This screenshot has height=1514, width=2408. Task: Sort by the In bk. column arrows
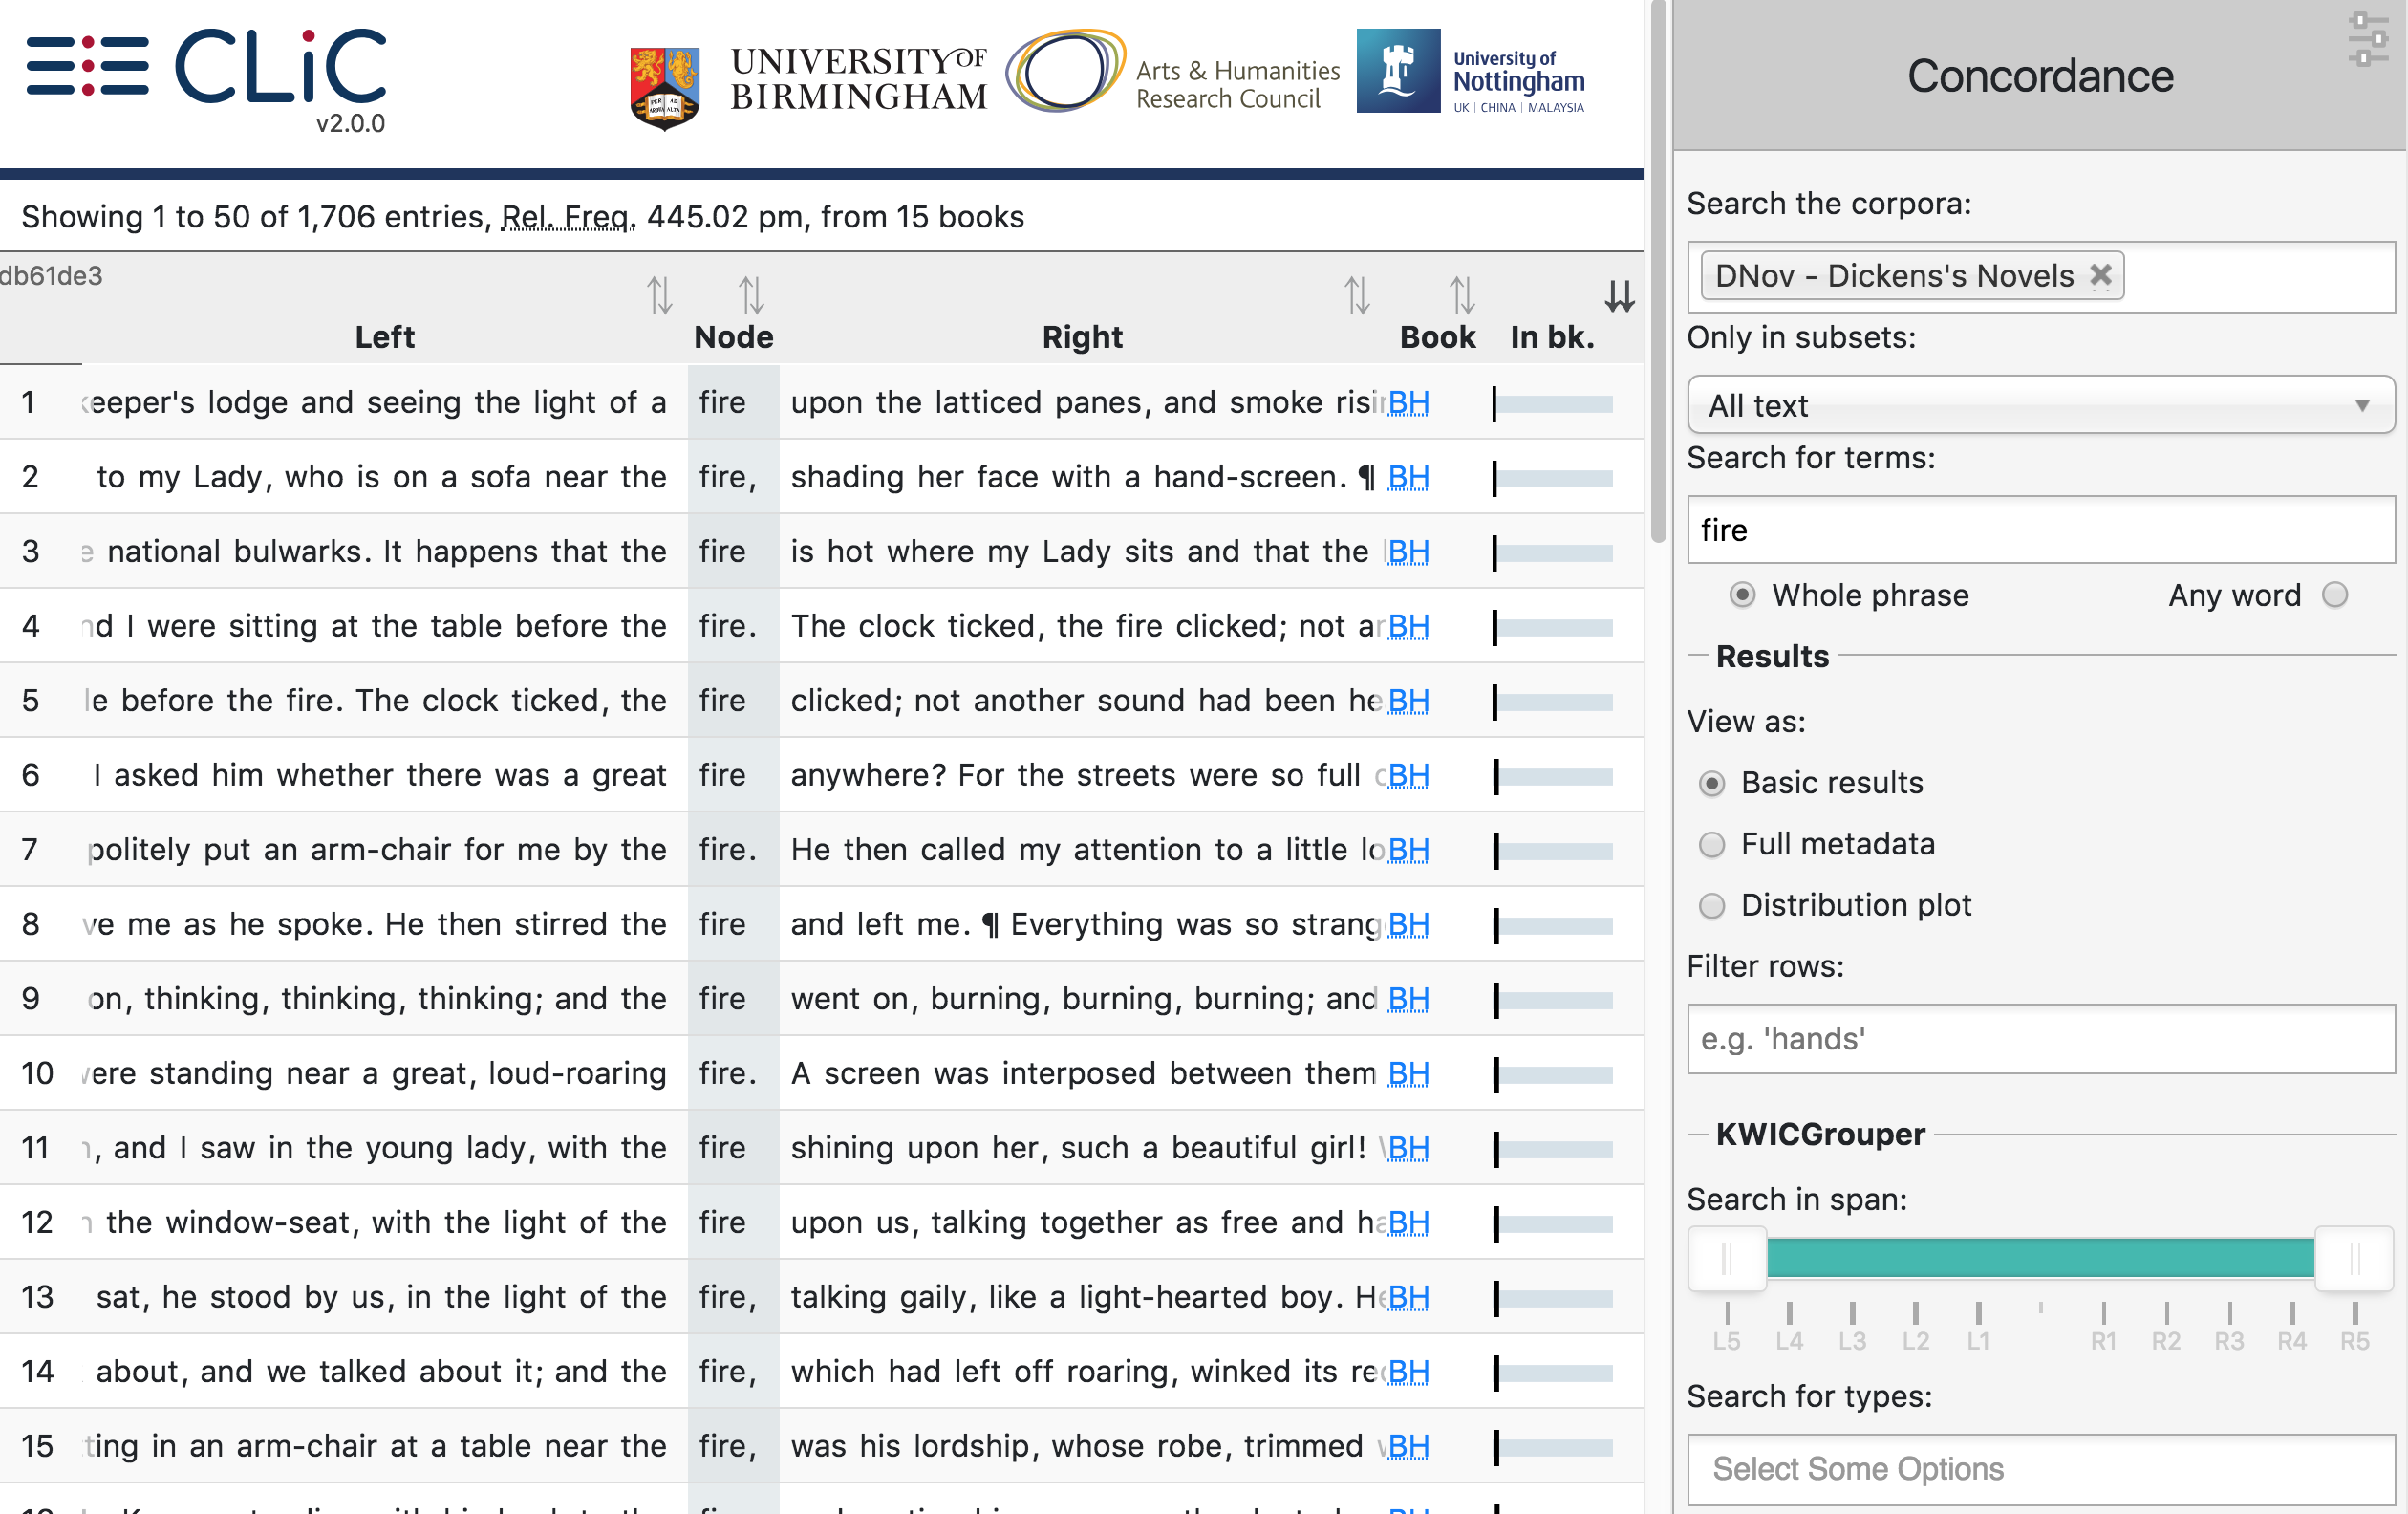tap(1619, 295)
